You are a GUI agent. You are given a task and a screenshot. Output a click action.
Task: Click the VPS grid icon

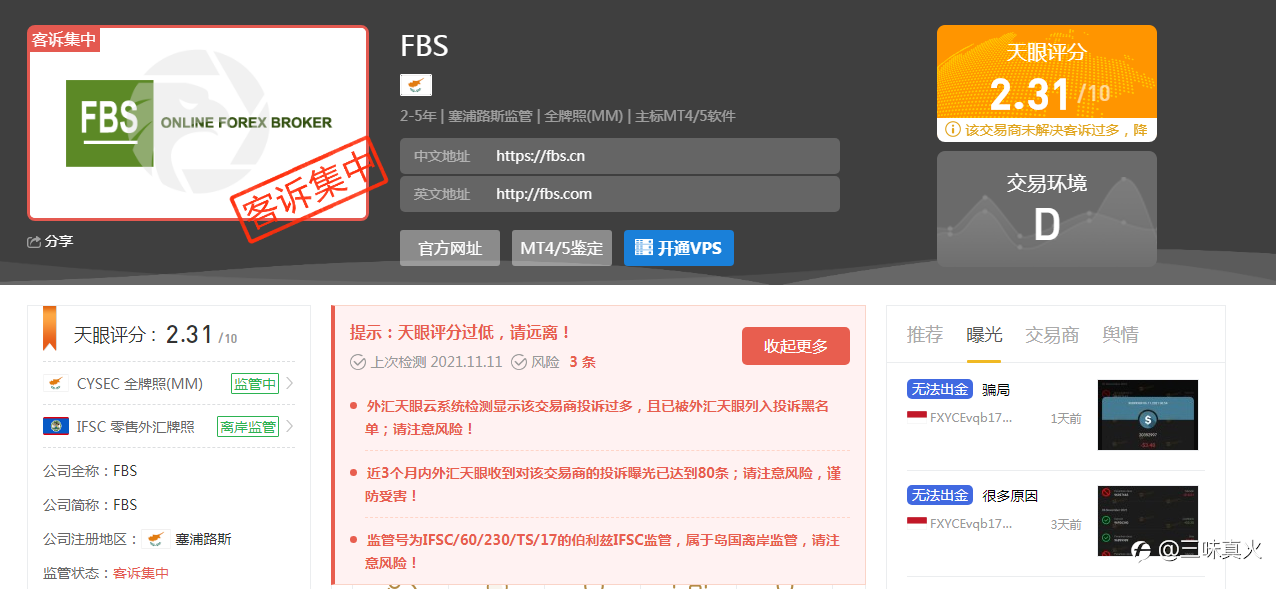coord(643,248)
